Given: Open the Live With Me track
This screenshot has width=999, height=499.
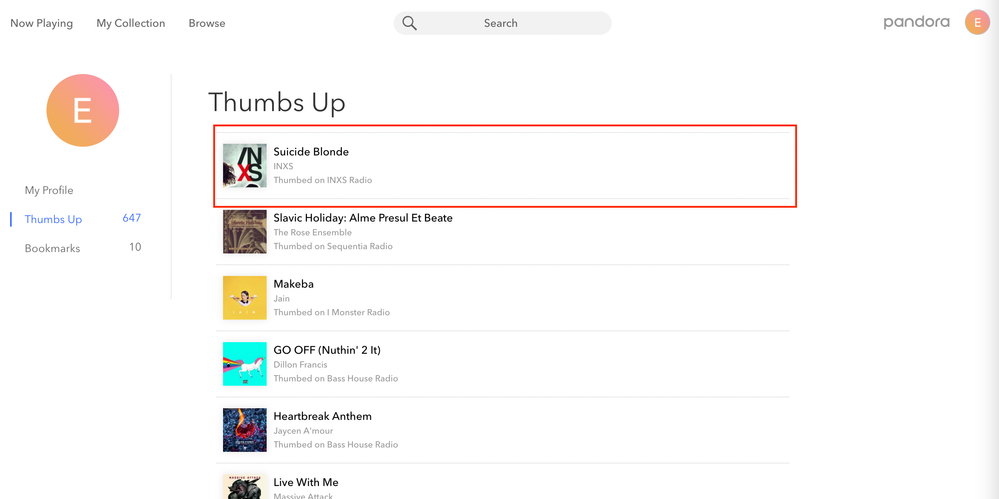Looking at the screenshot, I should (x=306, y=483).
